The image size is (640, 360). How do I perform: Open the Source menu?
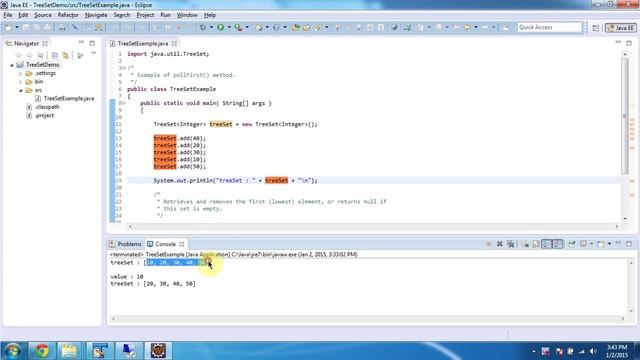[43, 15]
